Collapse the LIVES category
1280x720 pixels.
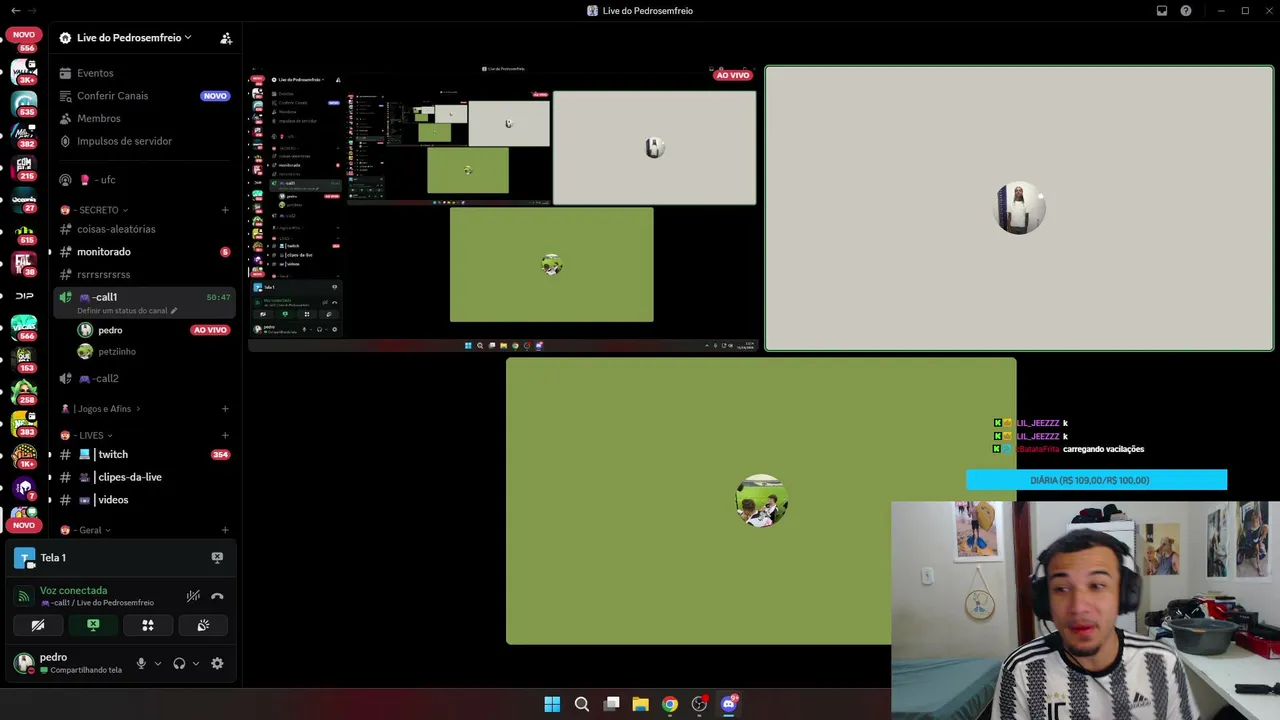pyautogui.click(x=89, y=435)
